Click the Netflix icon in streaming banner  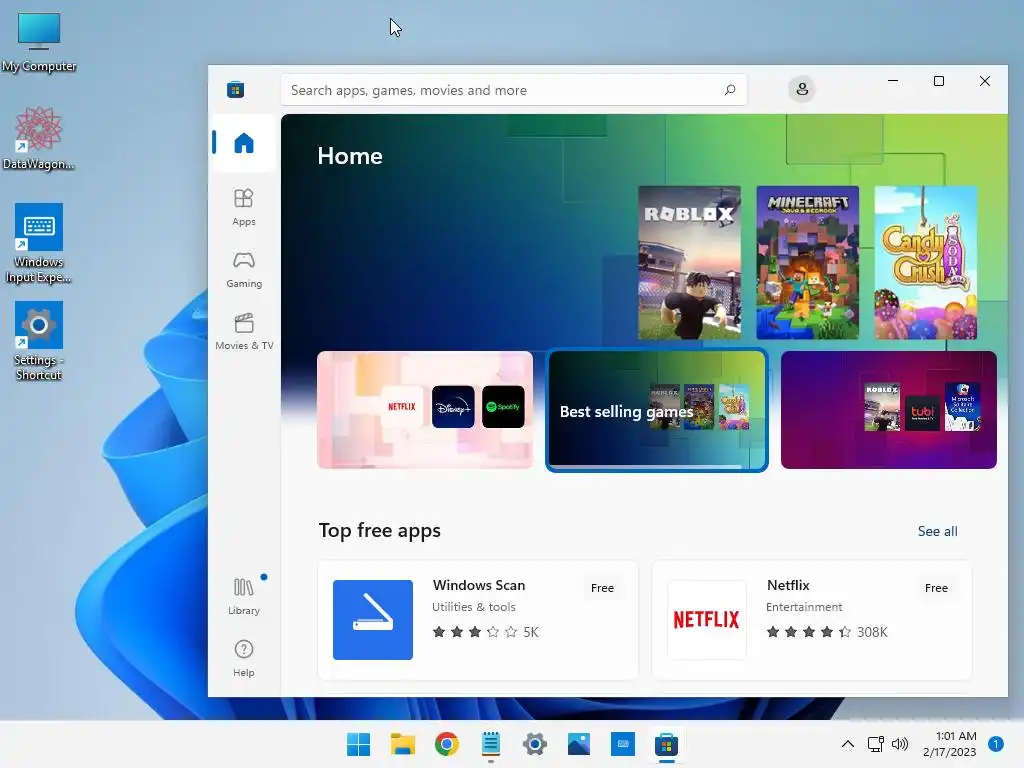point(402,407)
